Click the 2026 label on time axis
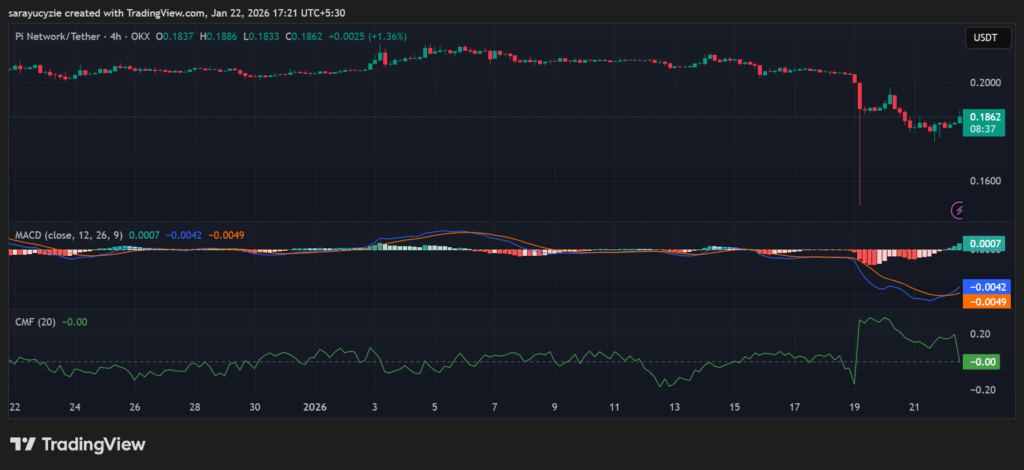The height and width of the screenshot is (470, 1024). click(315, 408)
